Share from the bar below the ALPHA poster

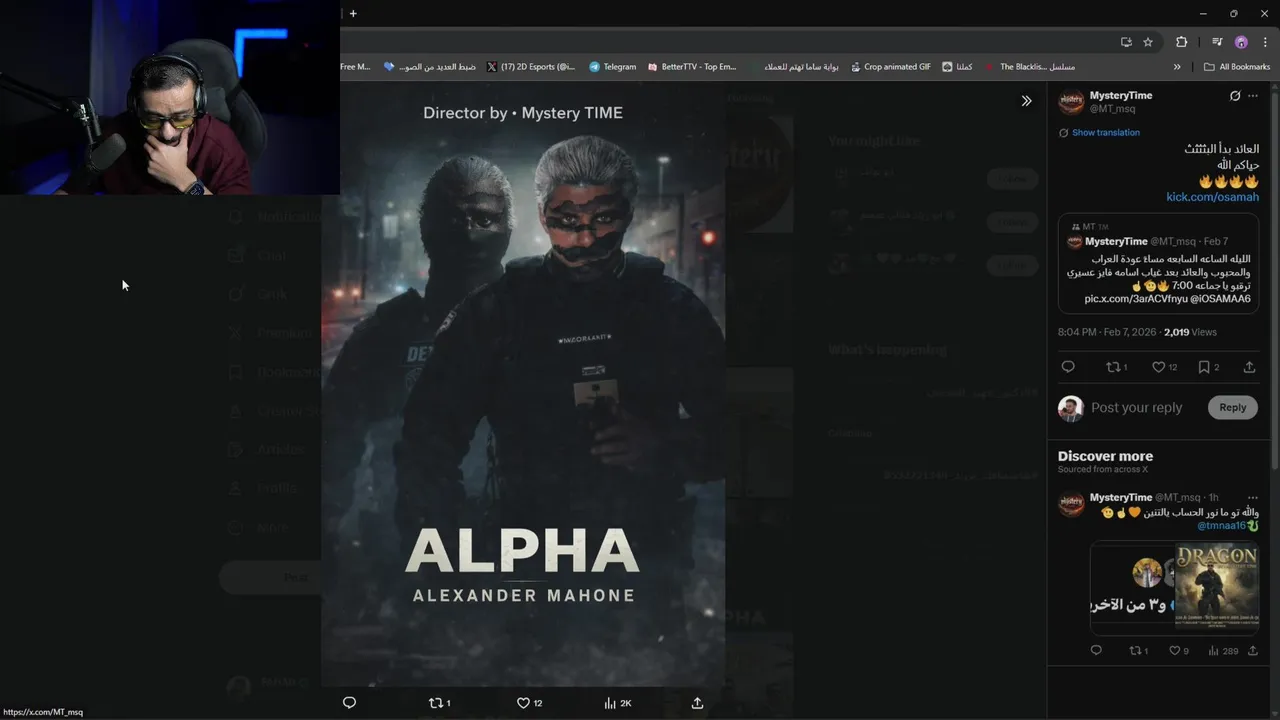click(697, 703)
